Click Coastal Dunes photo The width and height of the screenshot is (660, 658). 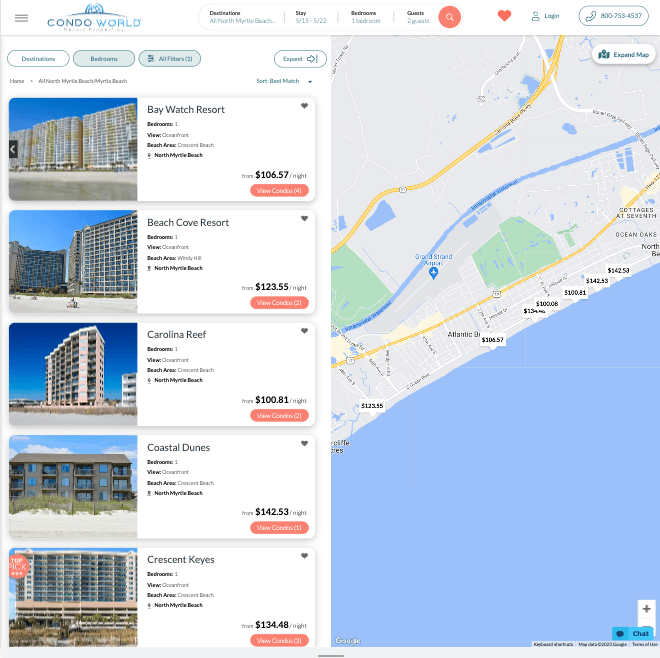(x=73, y=486)
